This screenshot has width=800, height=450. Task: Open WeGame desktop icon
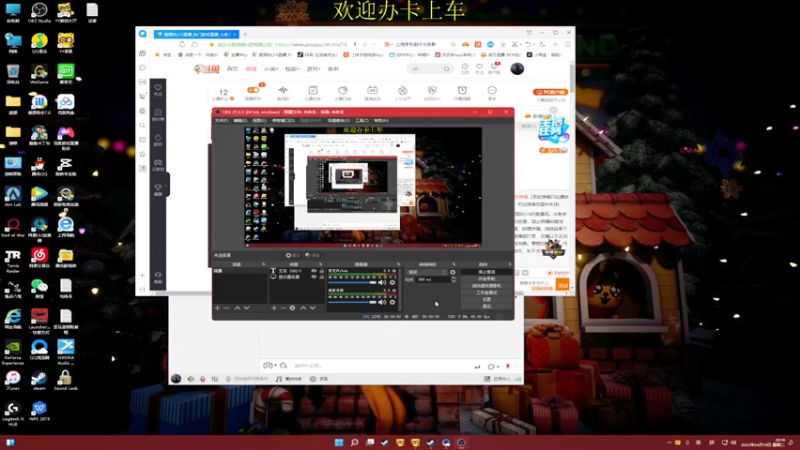tap(39, 74)
